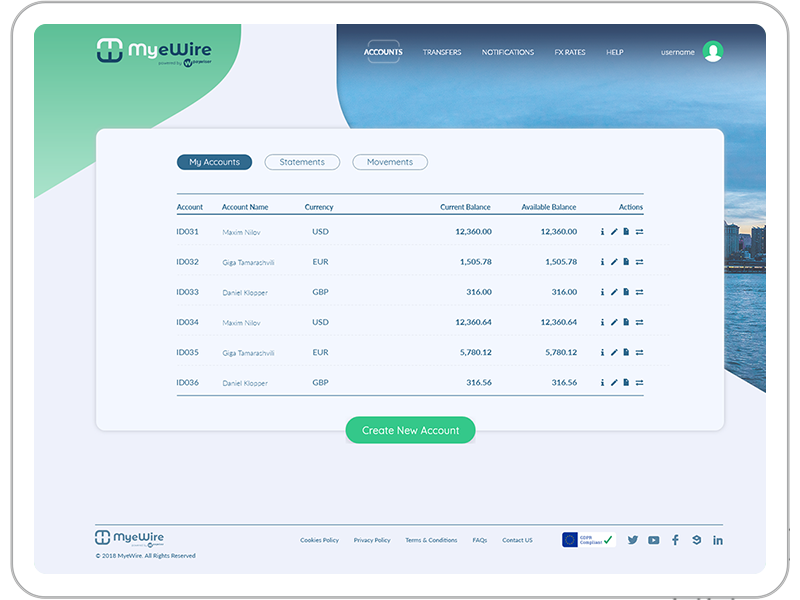This screenshot has width=800, height=600.
Task: Open the statement document icon for ID033
Action: pos(626,292)
